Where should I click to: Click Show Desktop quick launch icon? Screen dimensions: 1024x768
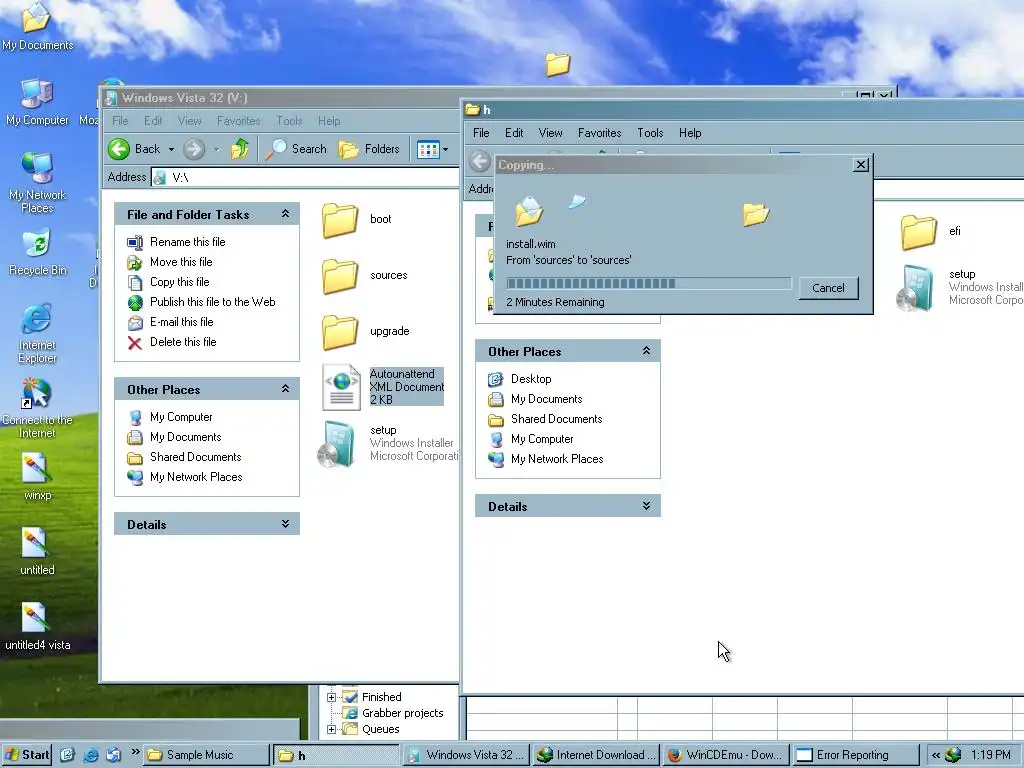coord(67,755)
